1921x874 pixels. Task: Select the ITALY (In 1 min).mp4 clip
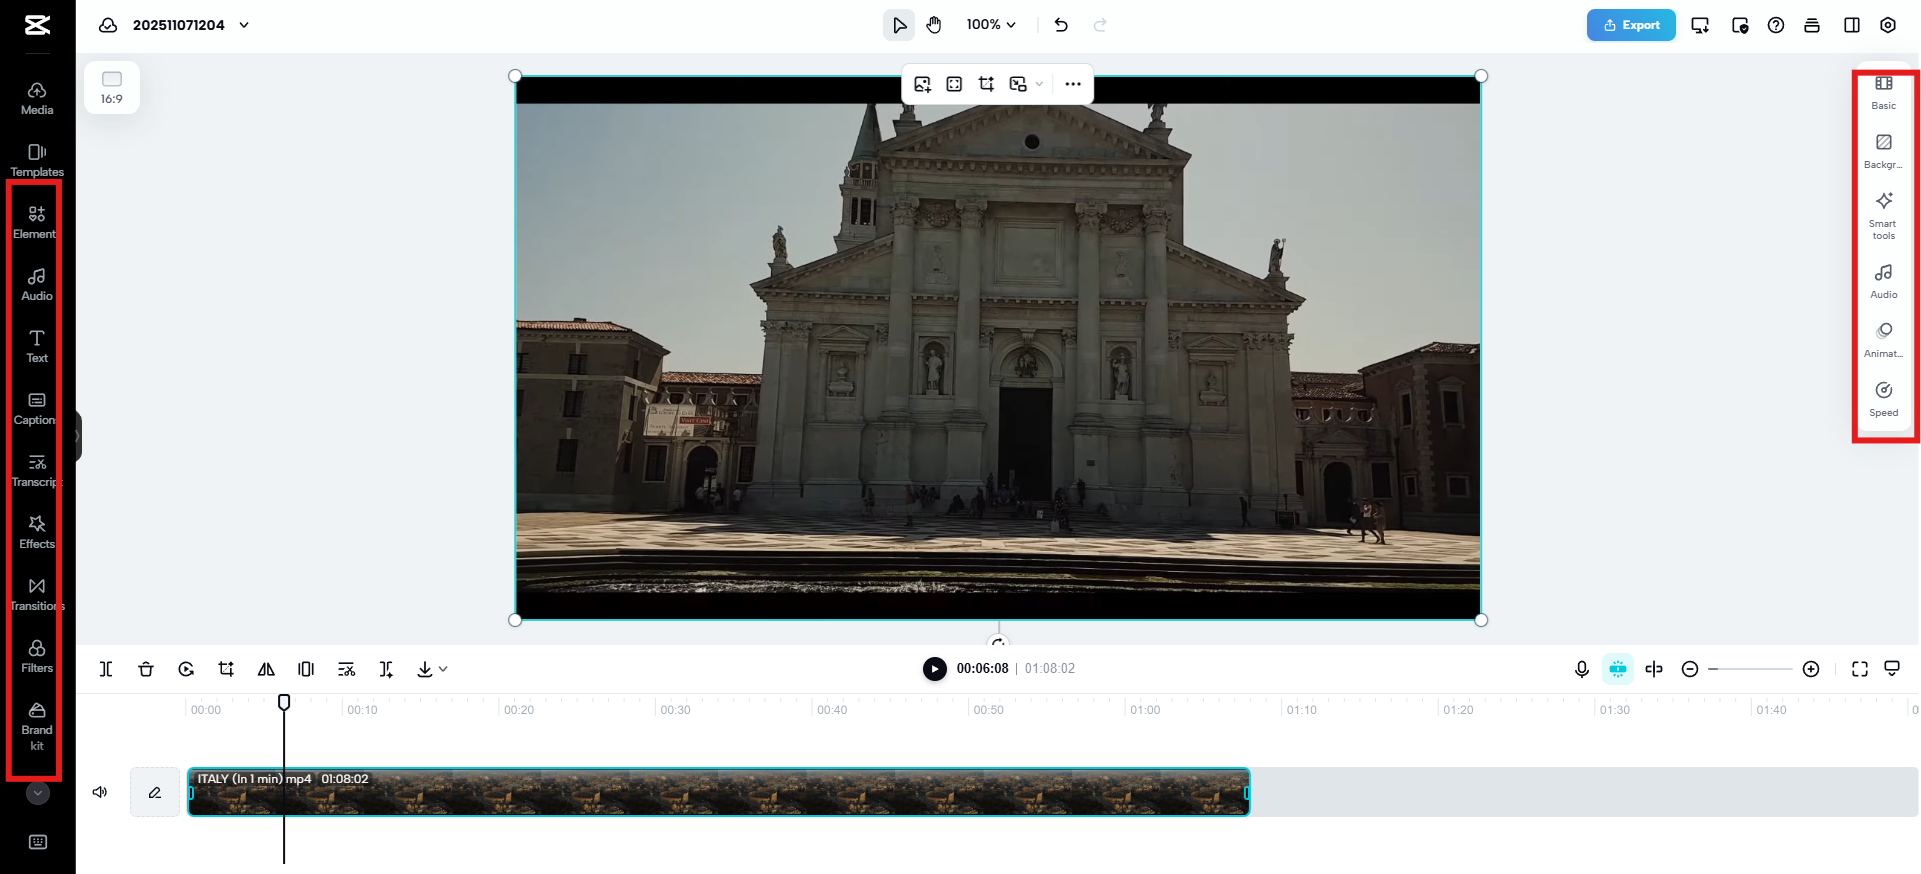(x=719, y=792)
